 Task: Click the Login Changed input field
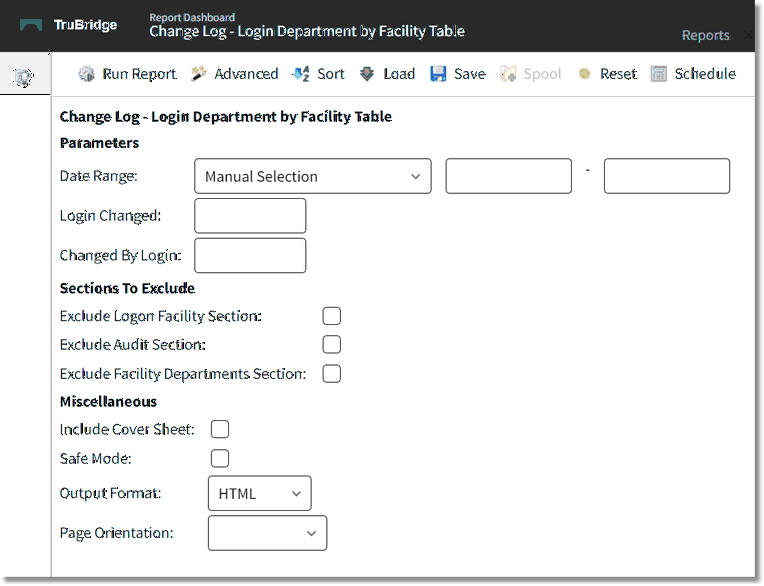[x=250, y=216]
